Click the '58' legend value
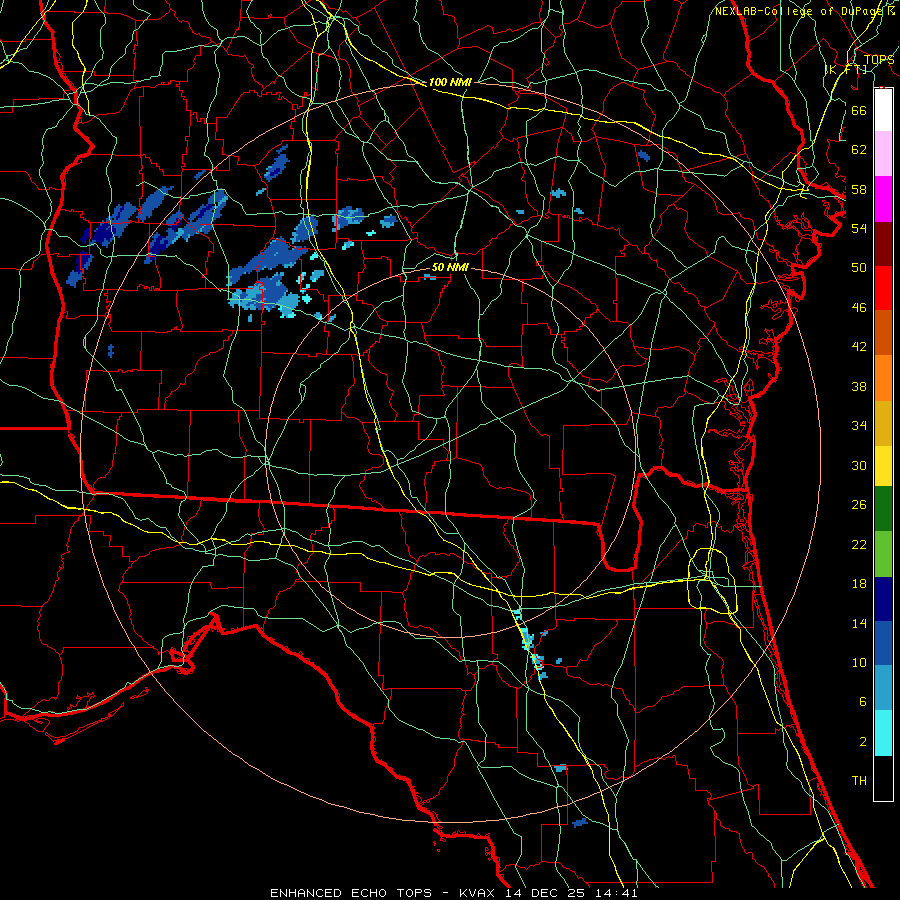The width and height of the screenshot is (900, 900). click(x=859, y=189)
